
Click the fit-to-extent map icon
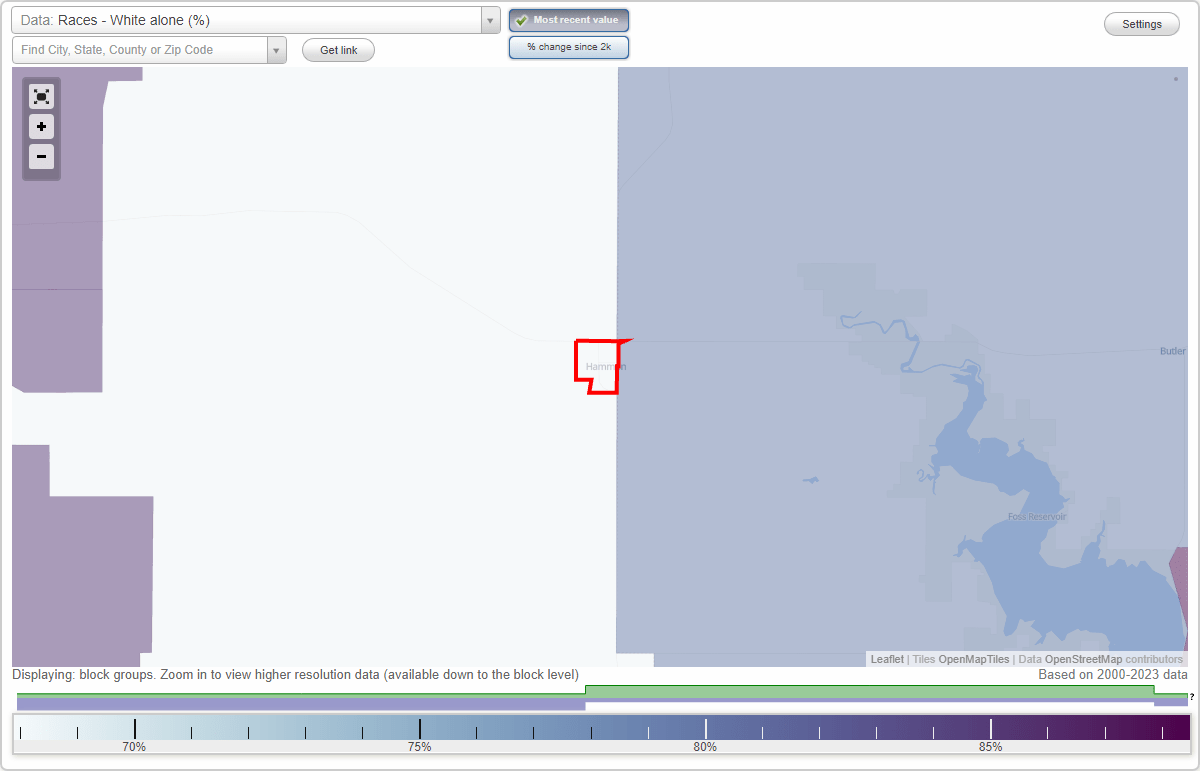[41, 96]
